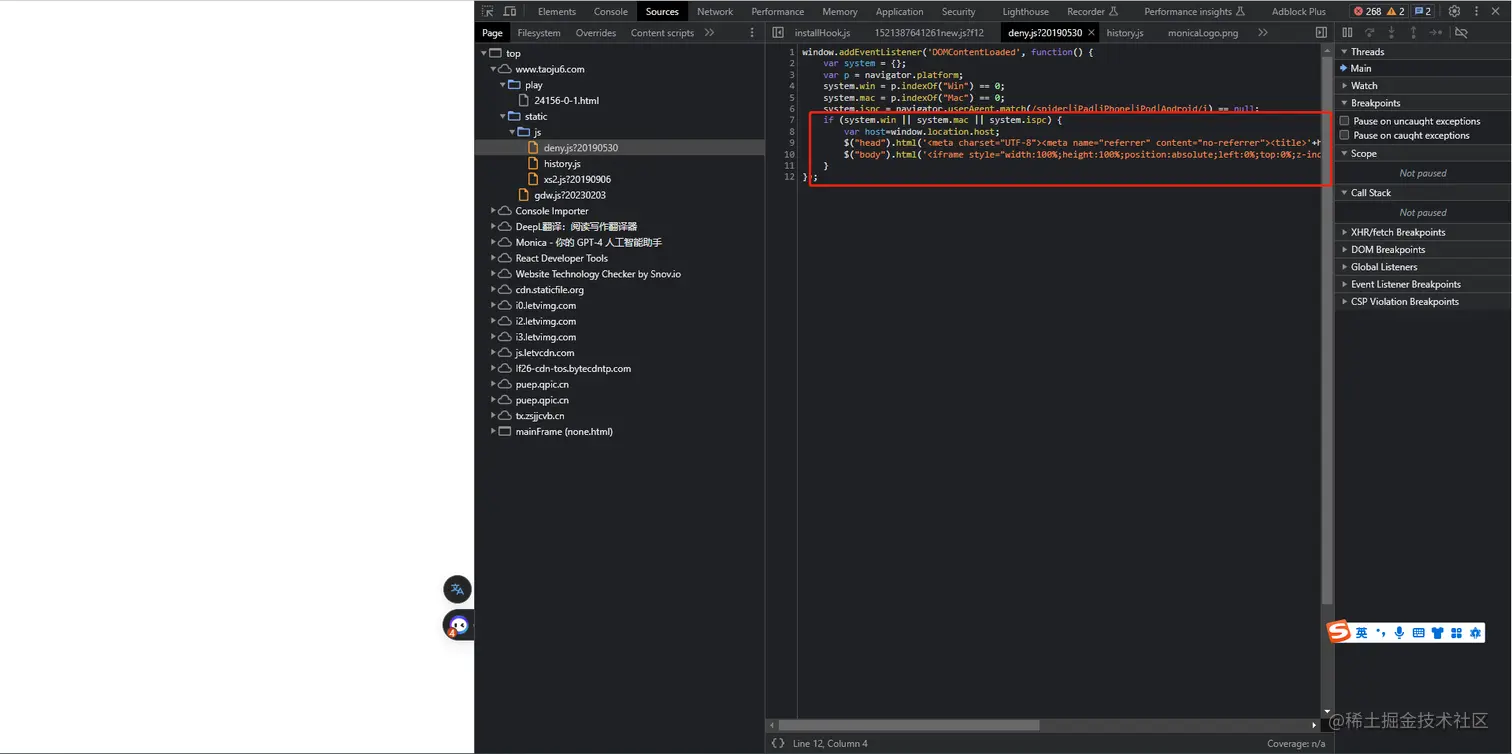Click the Sogou input method S logo

click(1339, 632)
